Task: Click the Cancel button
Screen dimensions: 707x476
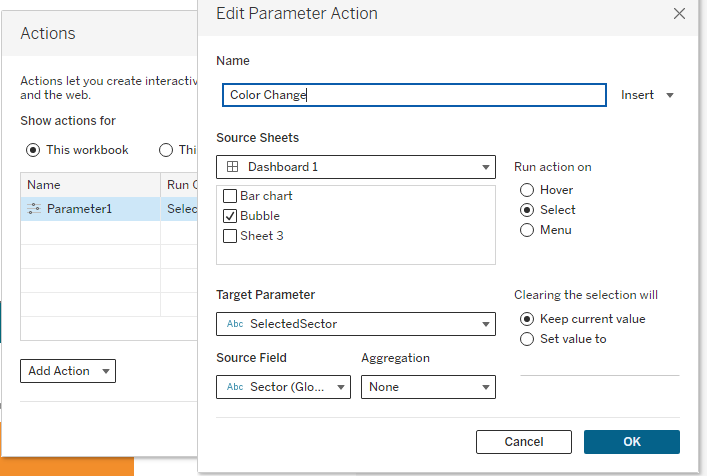Action: click(x=524, y=442)
